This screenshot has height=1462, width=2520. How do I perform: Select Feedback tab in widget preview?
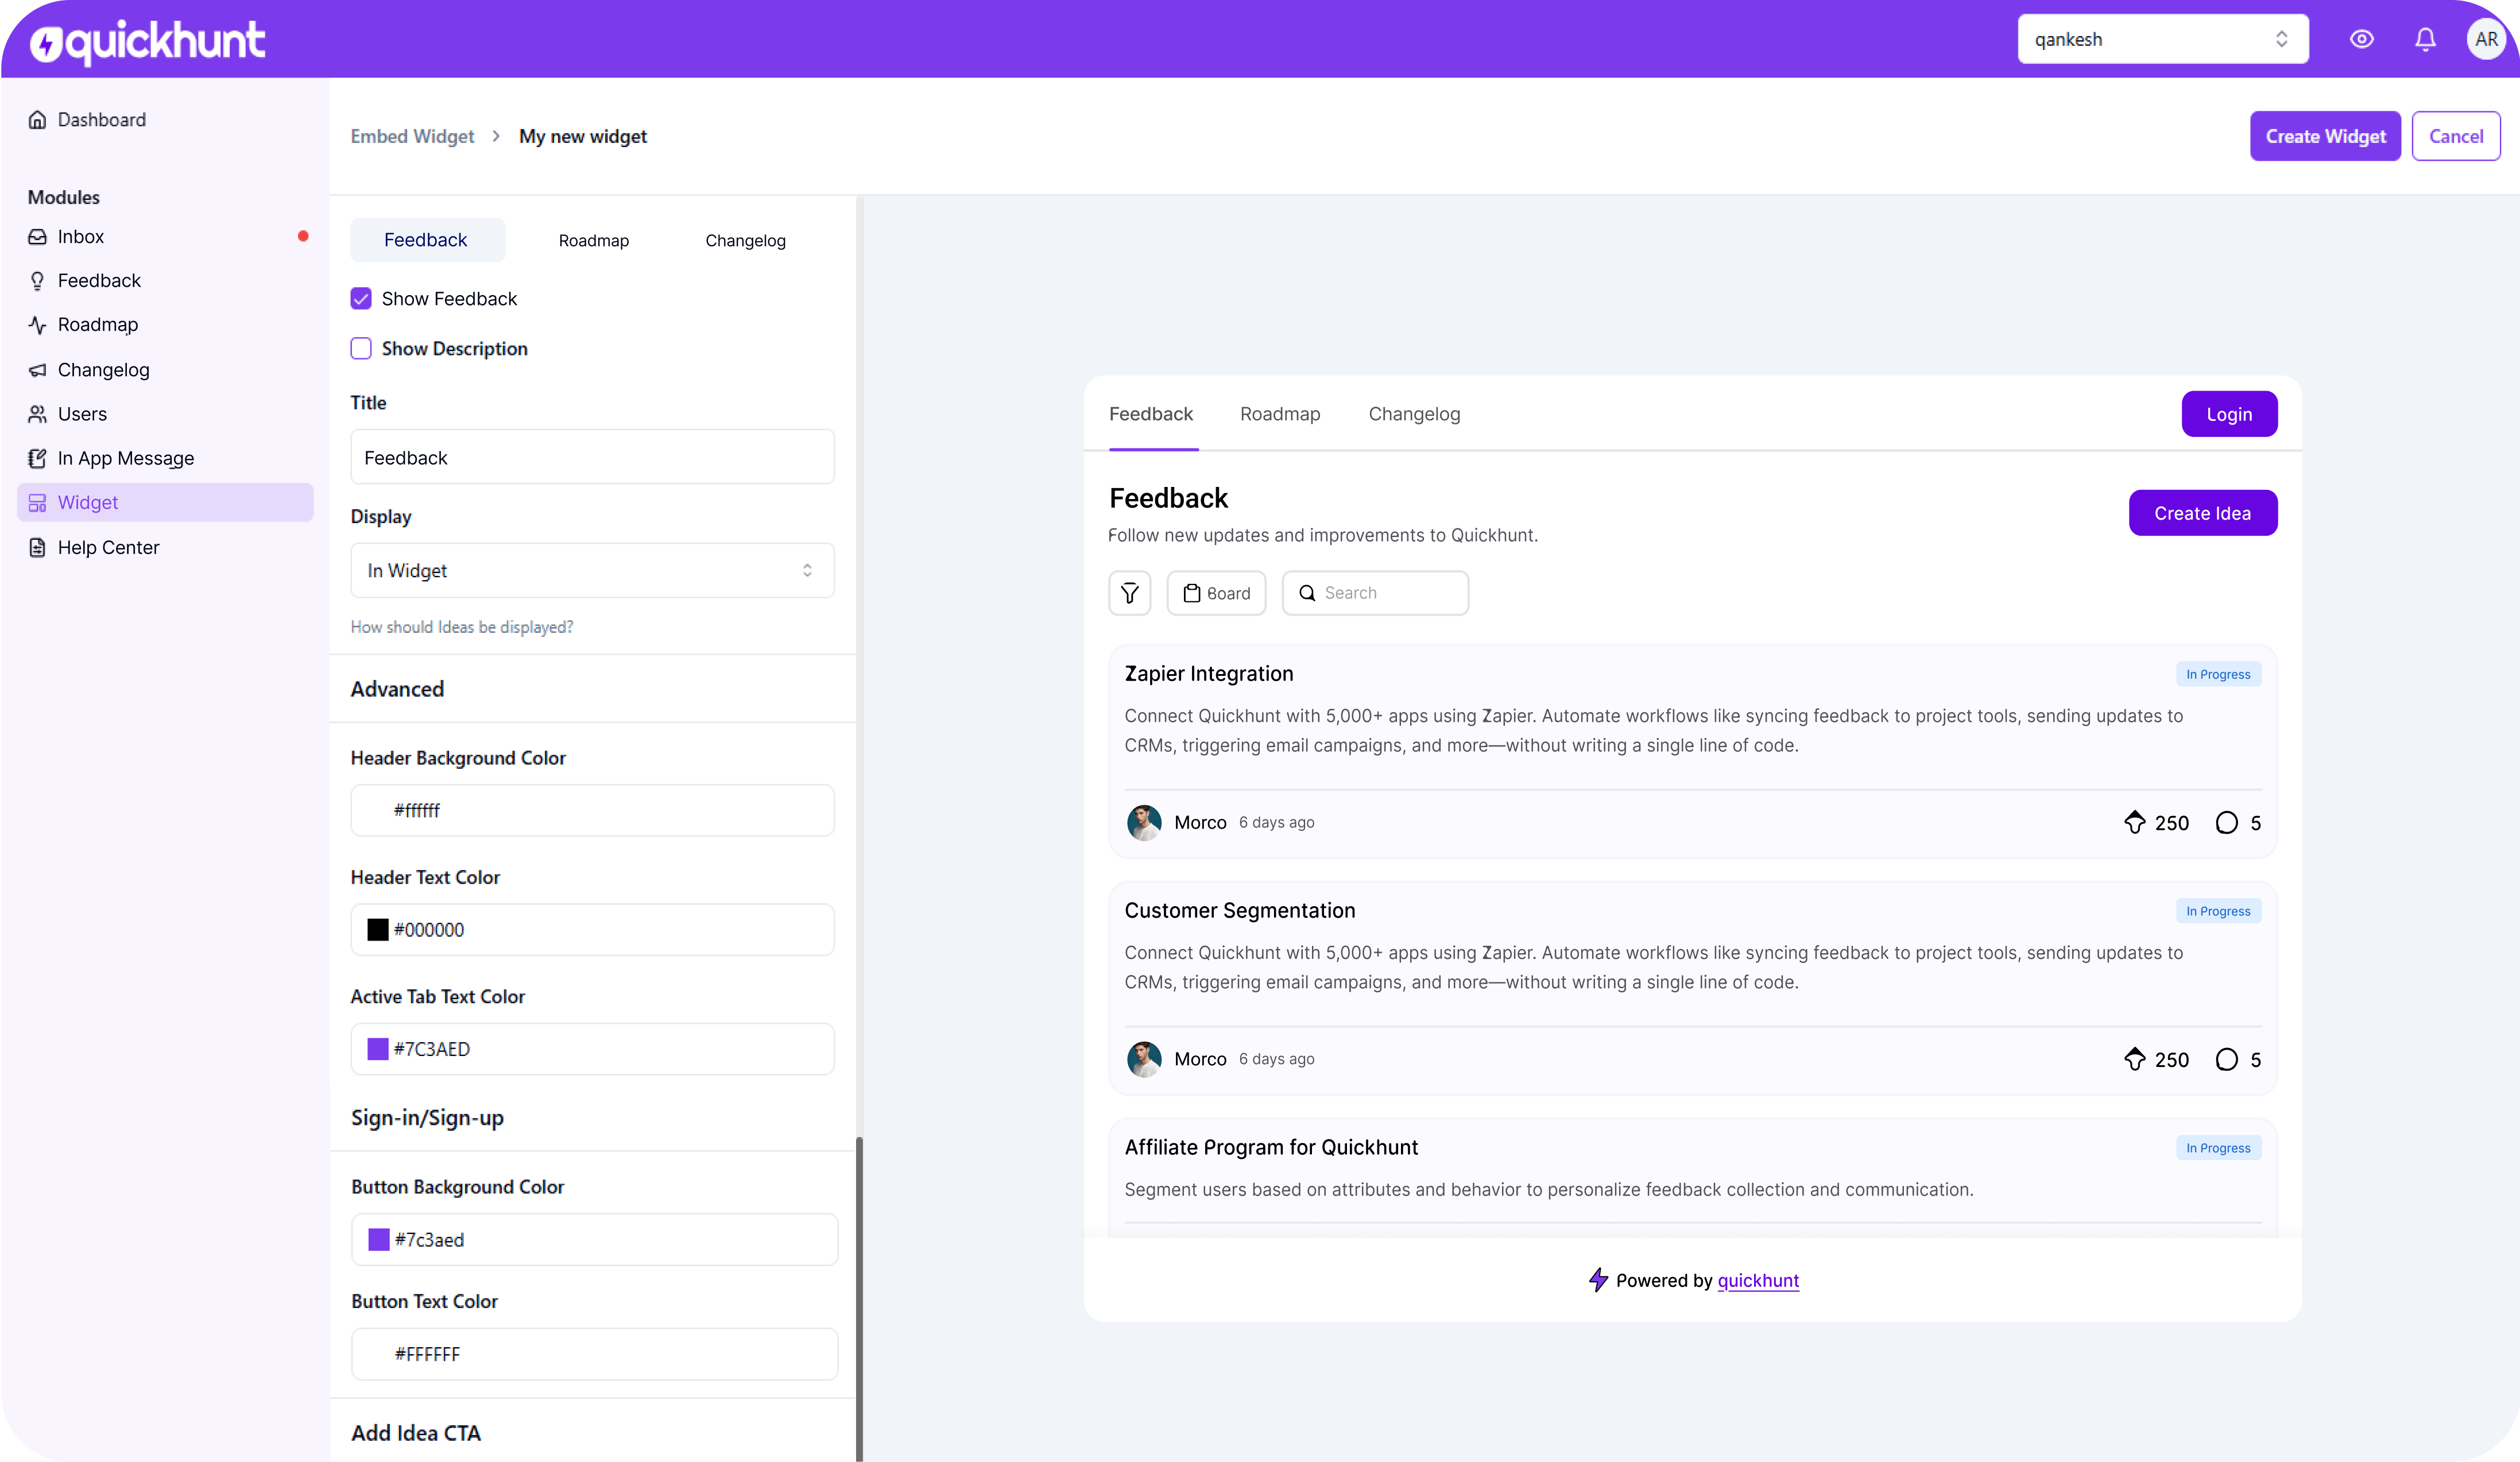pos(1151,414)
